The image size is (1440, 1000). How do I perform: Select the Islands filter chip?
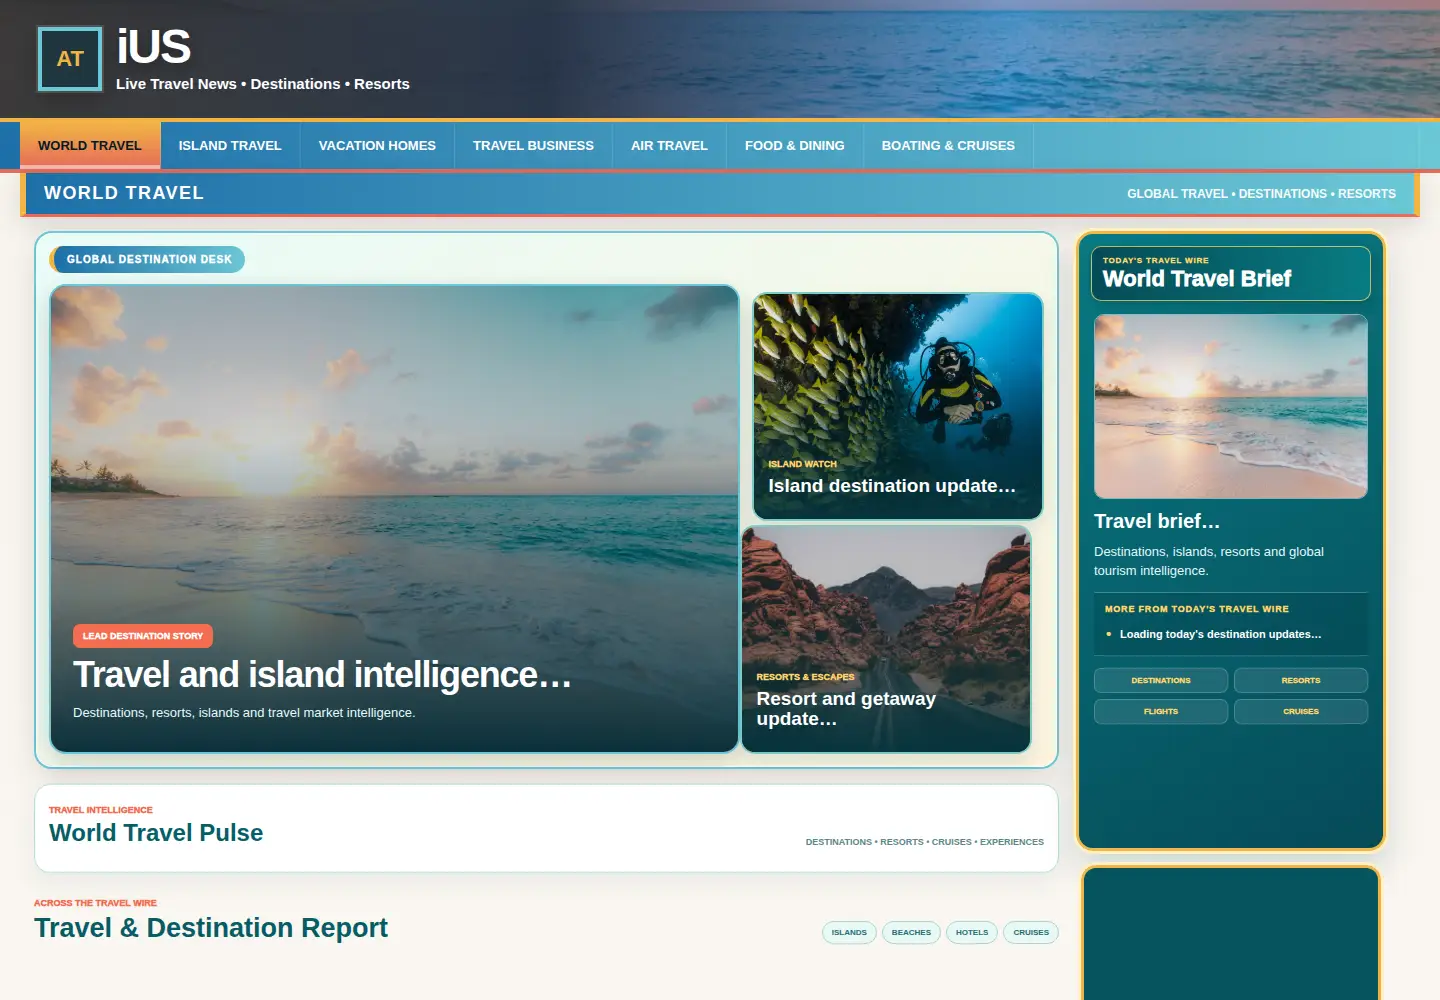coord(849,933)
